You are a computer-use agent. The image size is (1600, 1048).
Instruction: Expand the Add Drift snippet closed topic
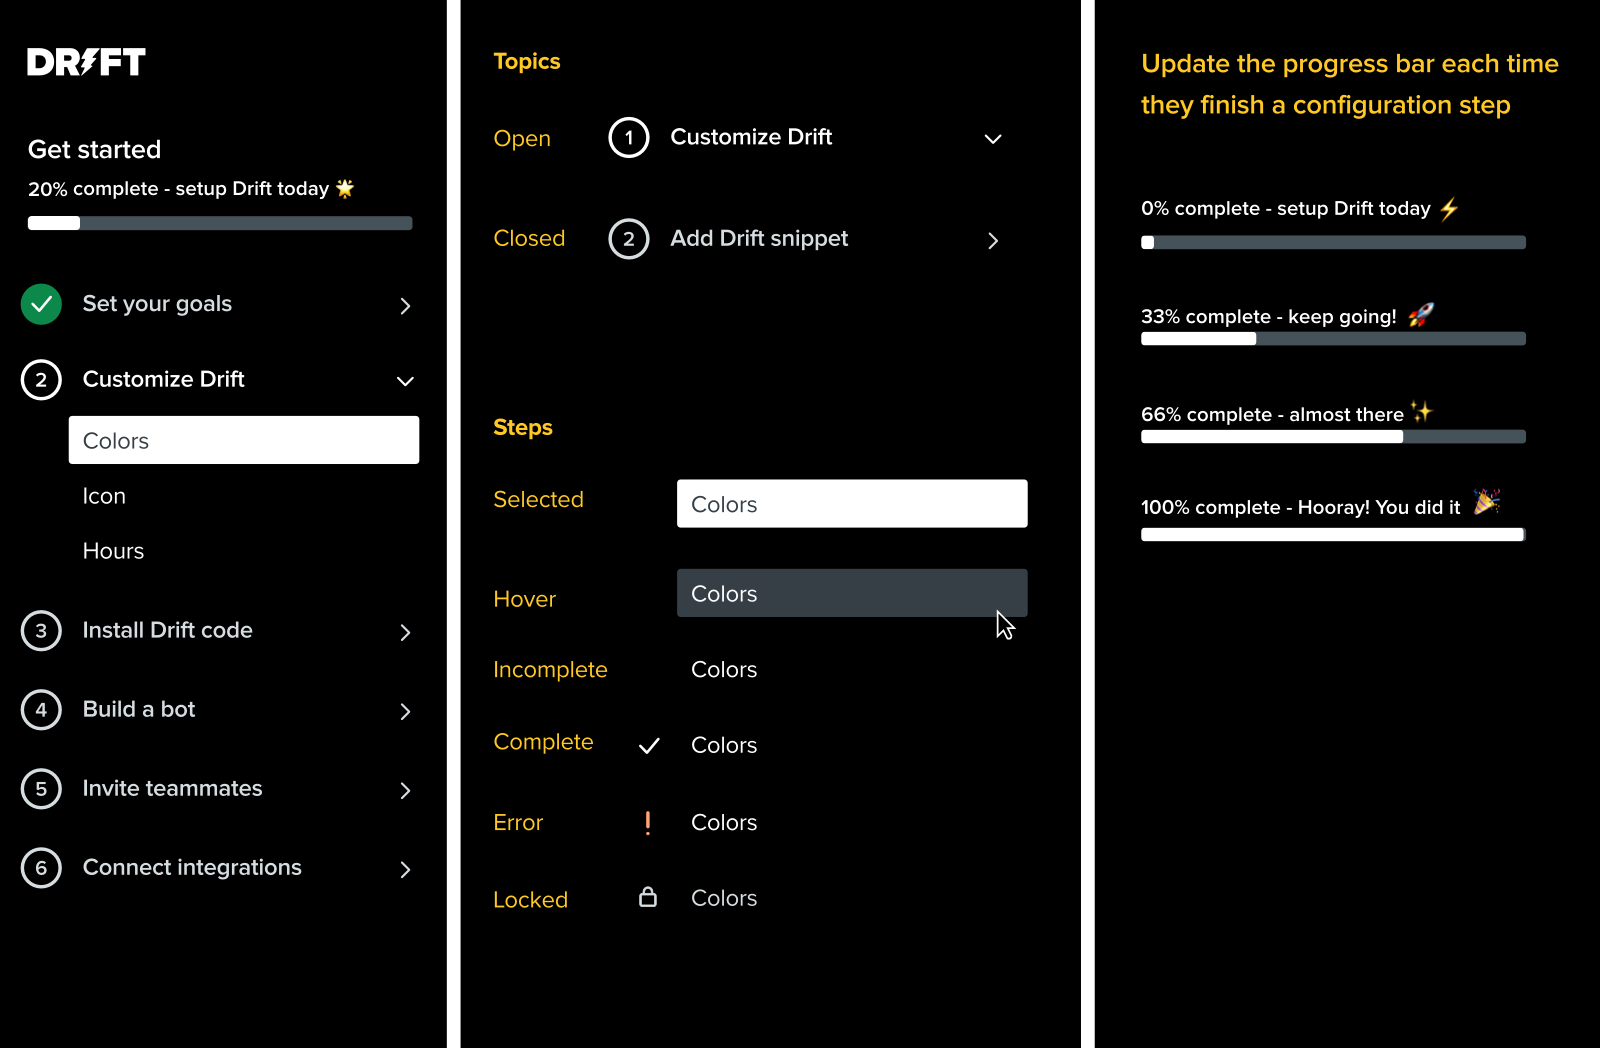[x=993, y=241]
